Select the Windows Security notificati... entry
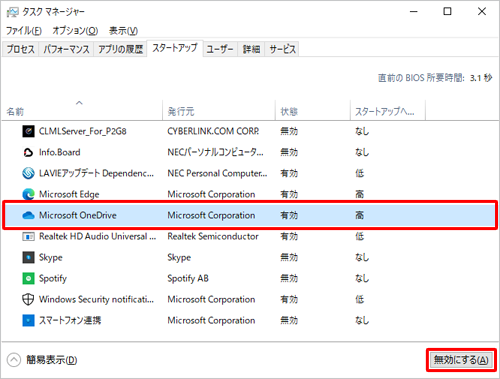The image size is (500, 379). pyautogui.click(x=96, y=299)
